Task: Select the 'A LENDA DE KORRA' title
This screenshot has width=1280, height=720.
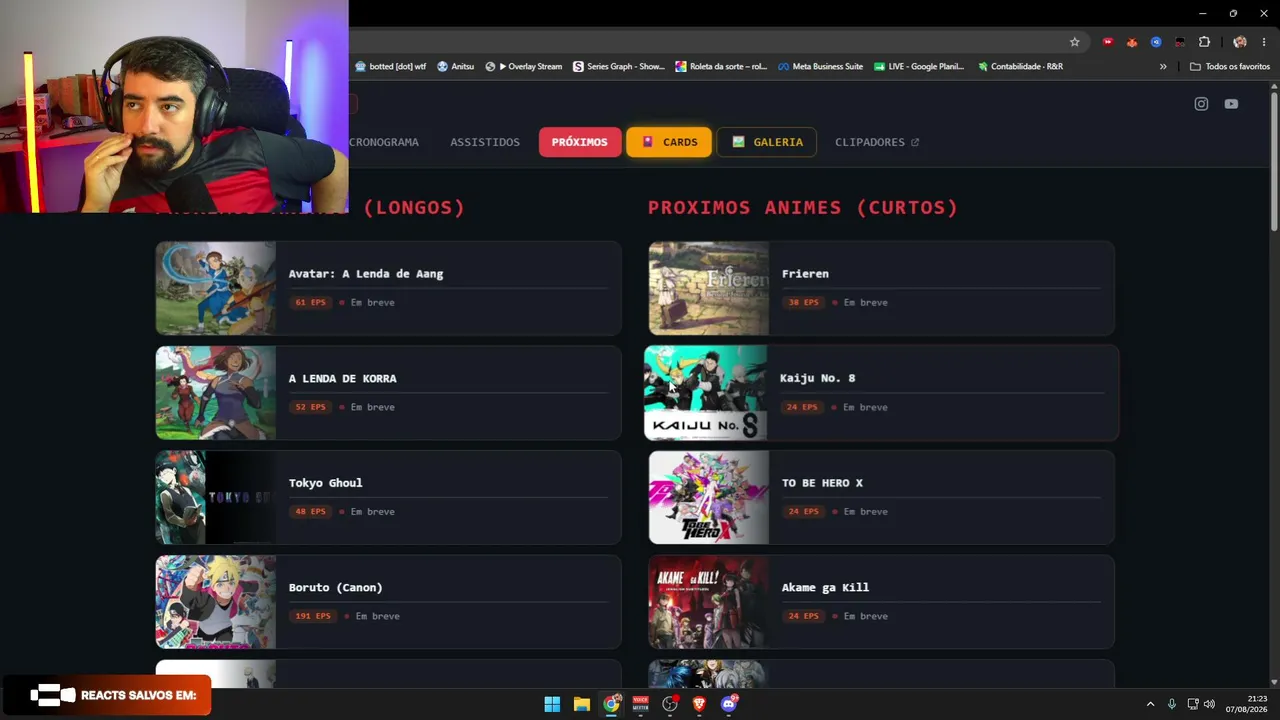Action: 343,379
